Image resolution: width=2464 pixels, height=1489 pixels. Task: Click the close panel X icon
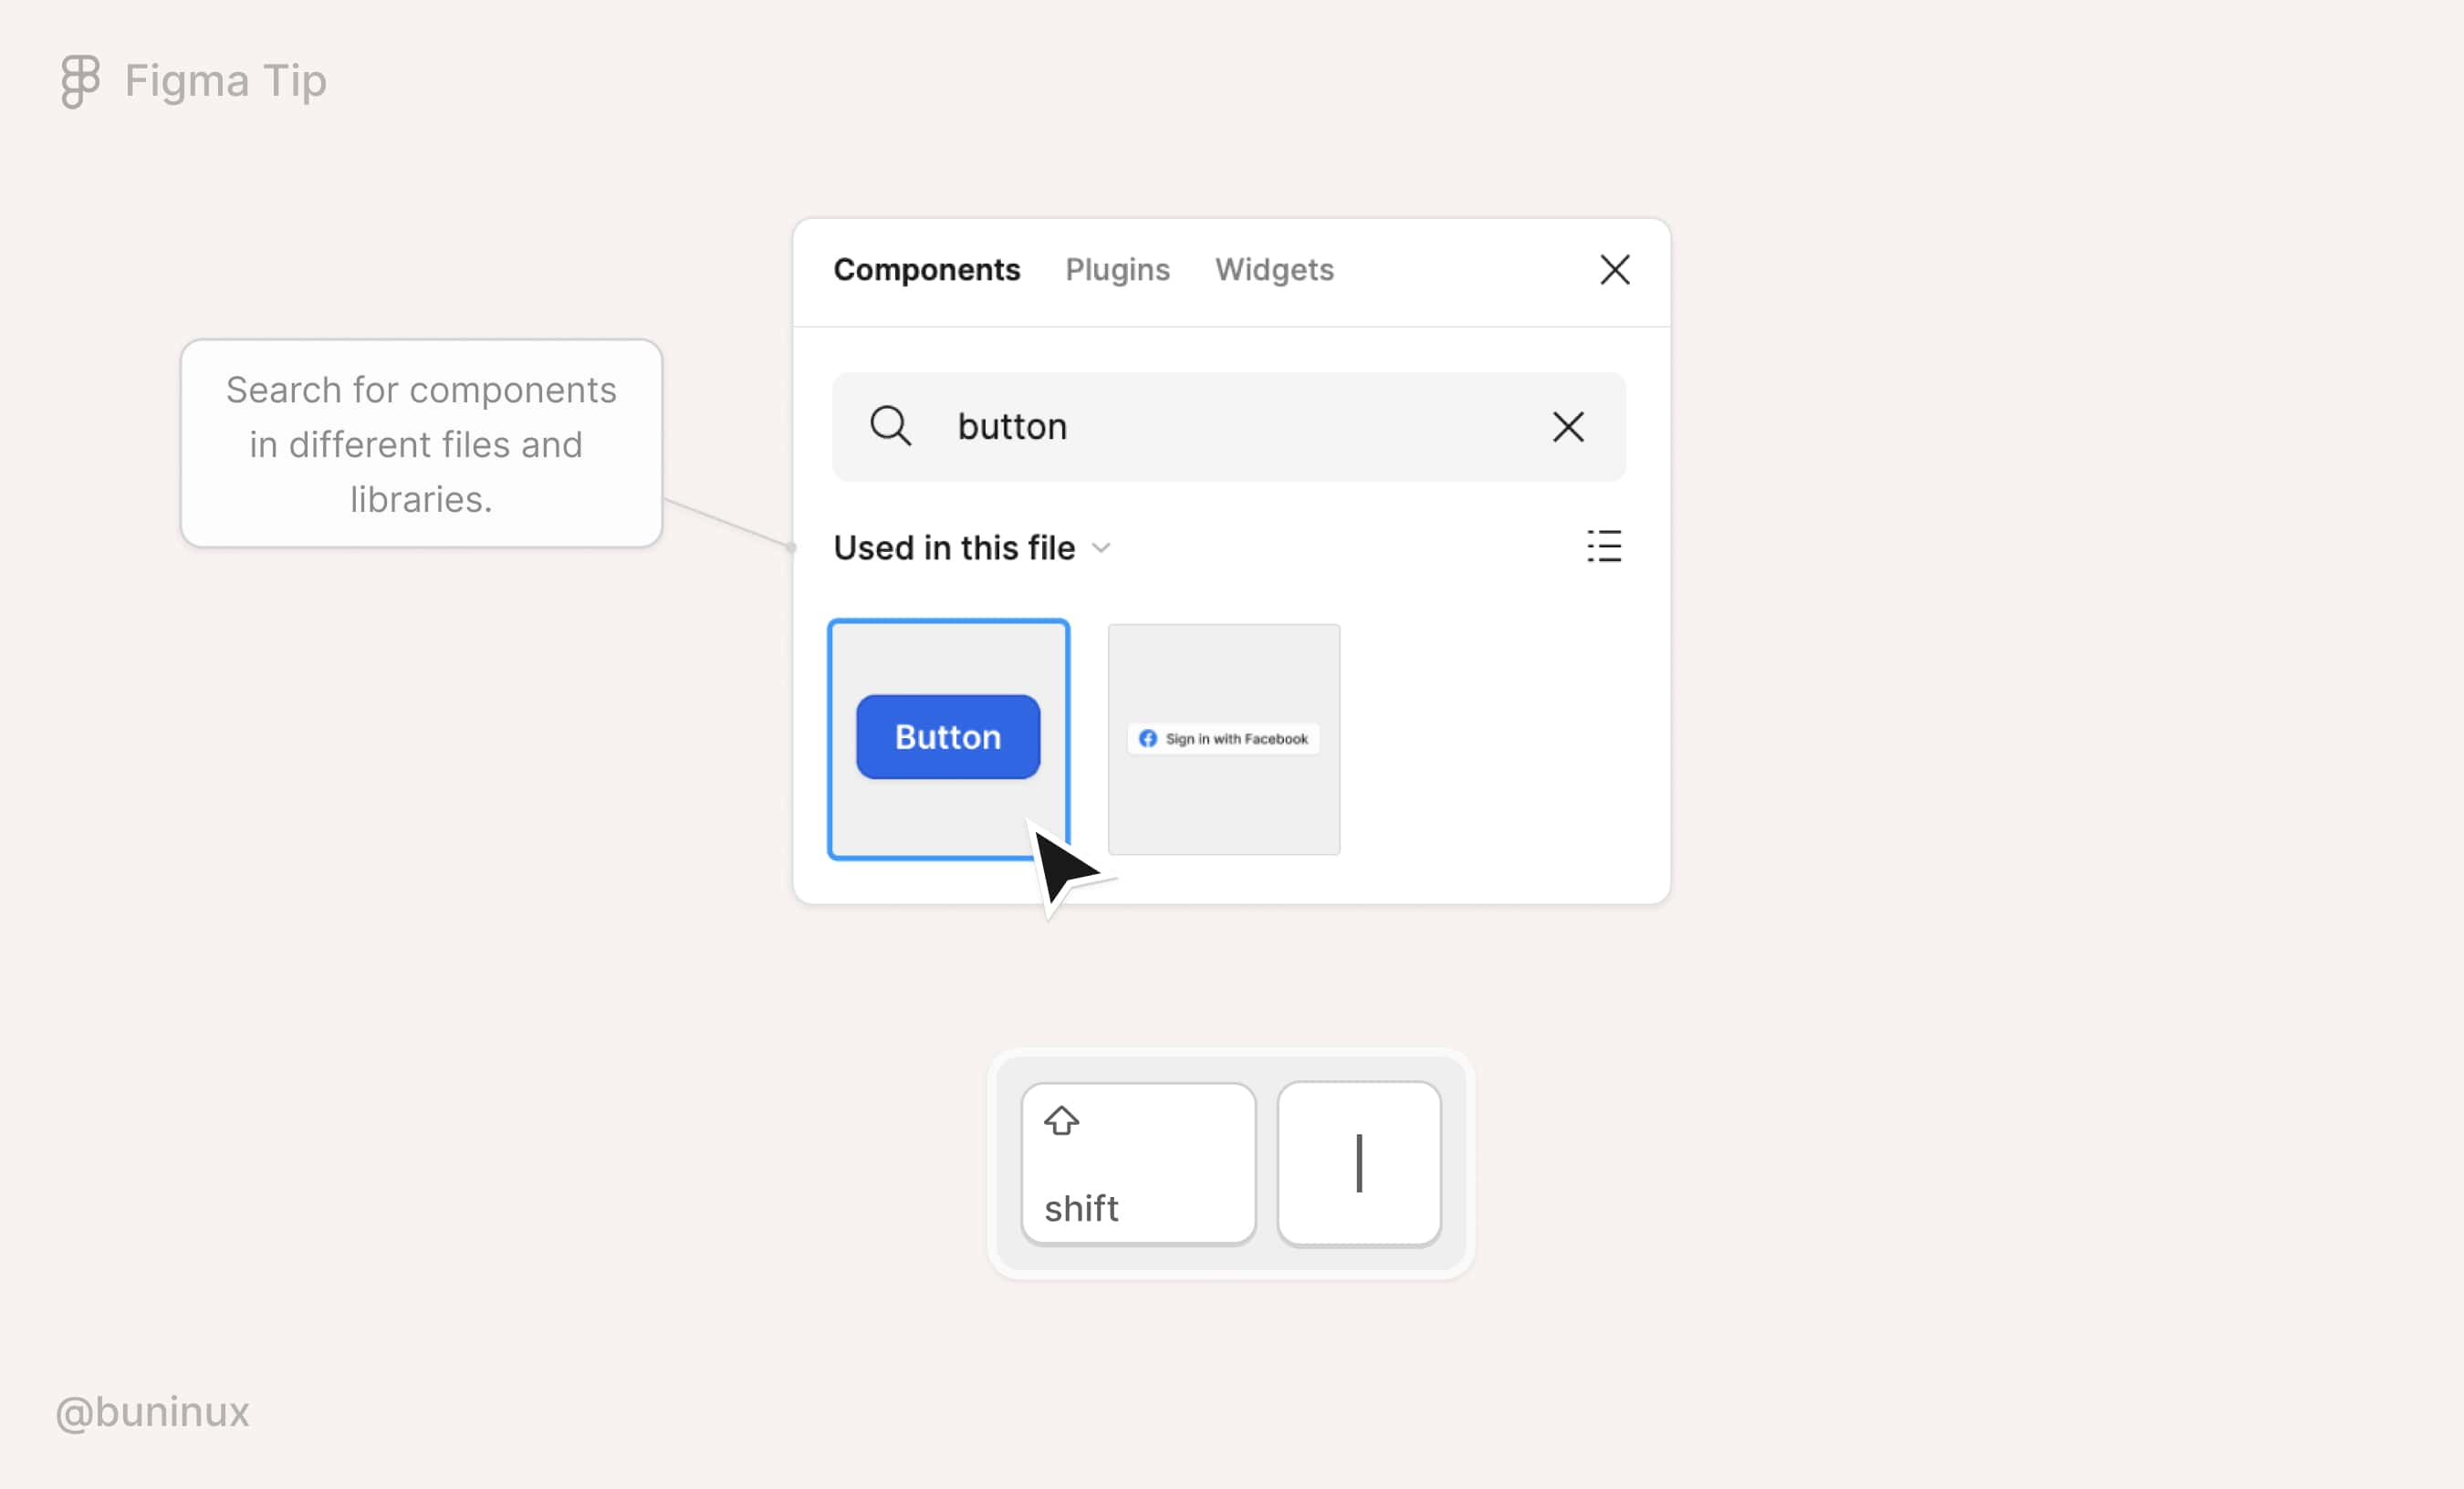tap(1613, 269)
